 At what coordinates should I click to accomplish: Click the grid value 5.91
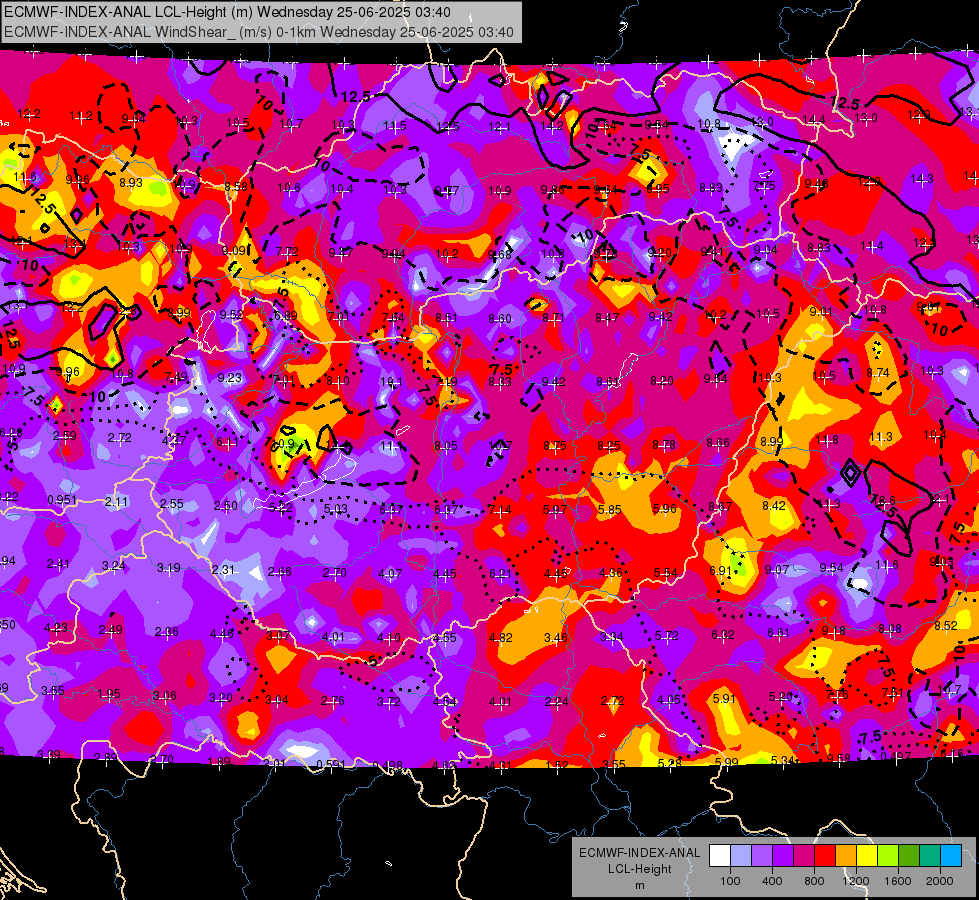[724, 698]
